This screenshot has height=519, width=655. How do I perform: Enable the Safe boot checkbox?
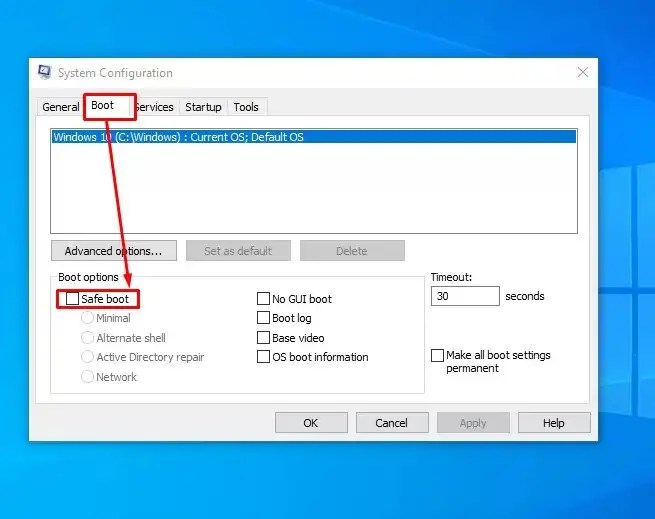(x=72, y=298)
